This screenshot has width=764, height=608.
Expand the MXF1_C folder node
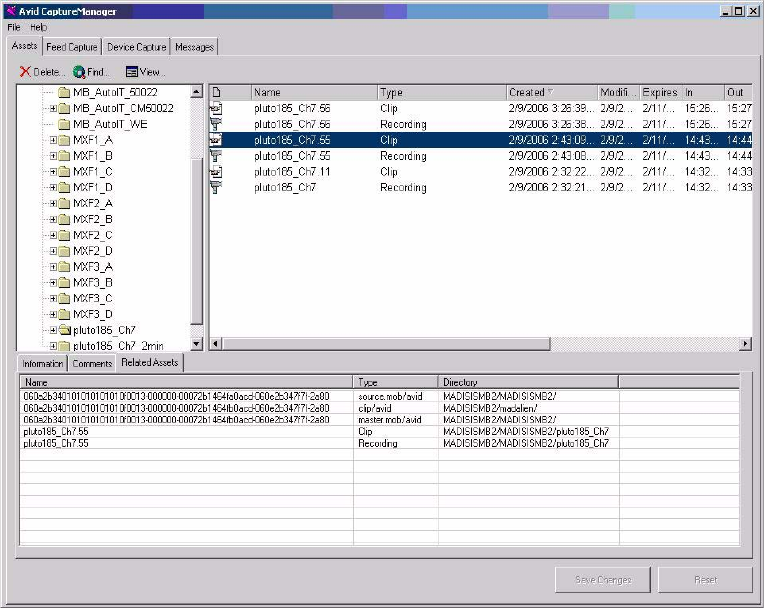click(53, 171)
